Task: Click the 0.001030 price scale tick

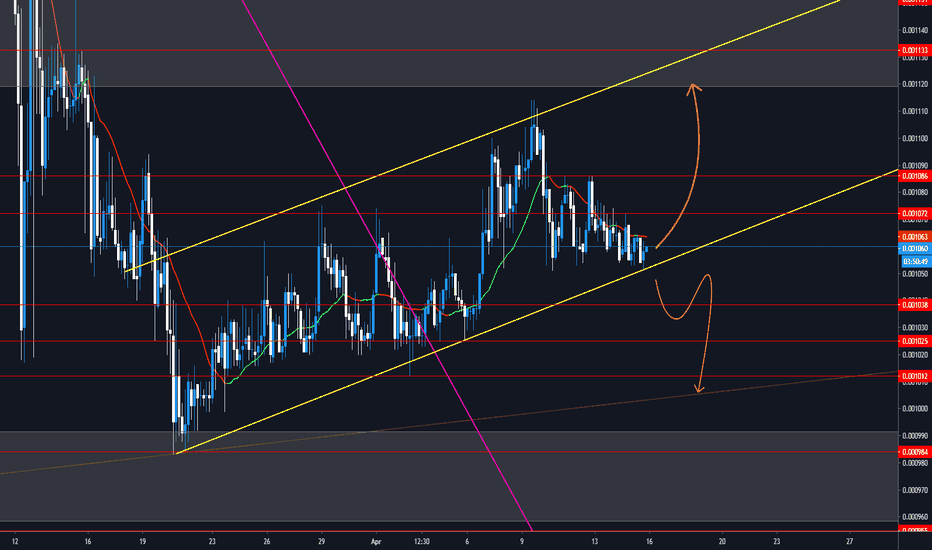Action: 915,328
